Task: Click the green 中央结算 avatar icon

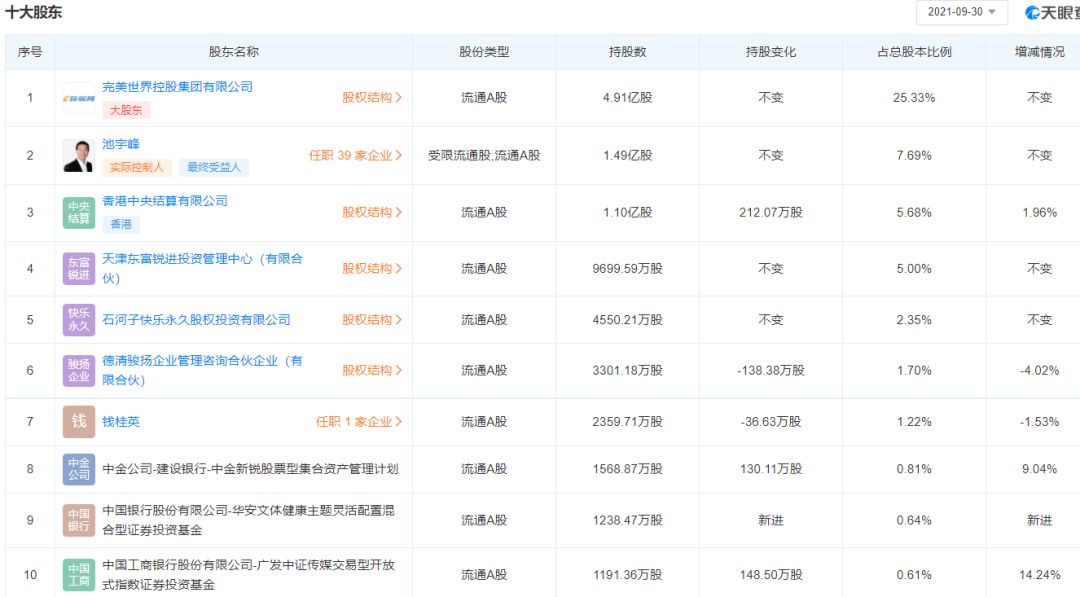Action: click(x=79, y=213)
